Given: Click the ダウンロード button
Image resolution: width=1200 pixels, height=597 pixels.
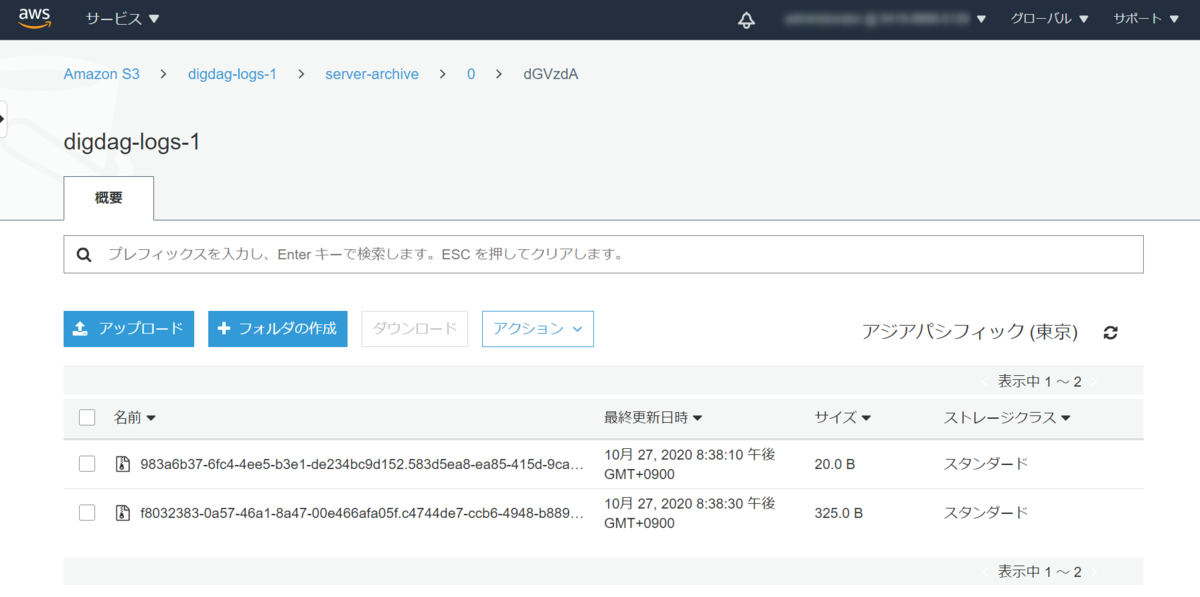Looking at the screenshot, I should pyautogui.click(x=415, y=329).
